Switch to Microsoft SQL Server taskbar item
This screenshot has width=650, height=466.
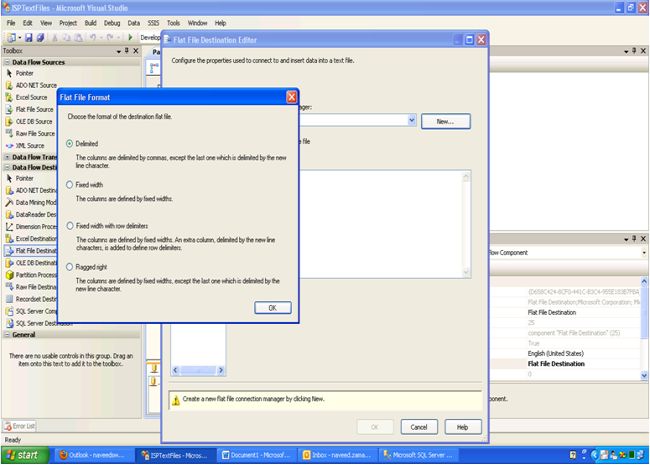[x=419, y=455]
